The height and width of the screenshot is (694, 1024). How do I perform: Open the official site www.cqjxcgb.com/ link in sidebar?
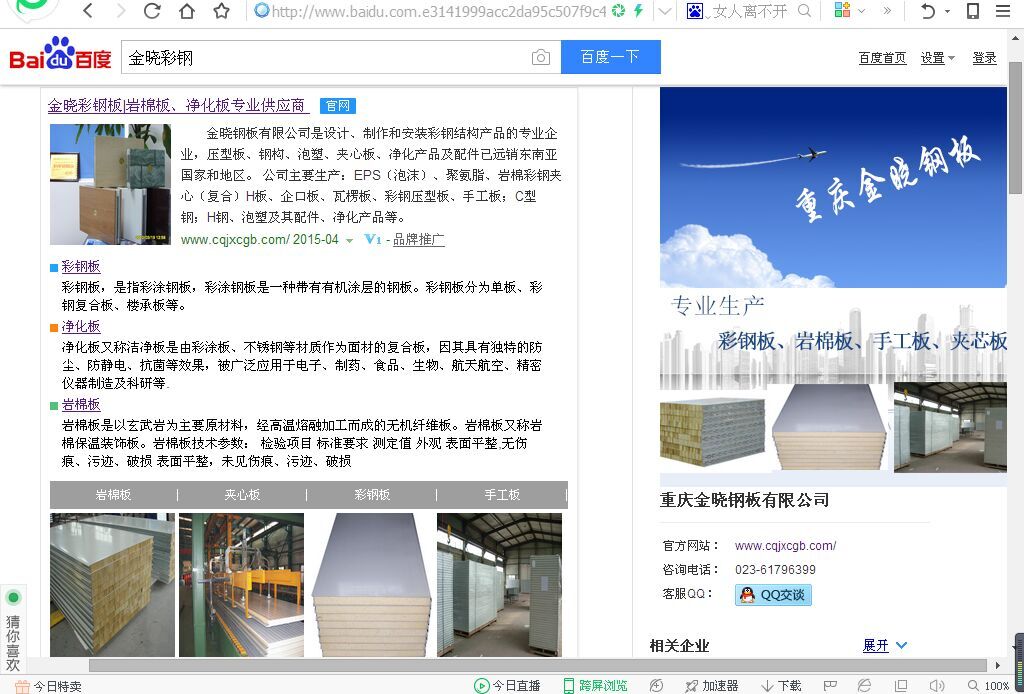[786, 546]
